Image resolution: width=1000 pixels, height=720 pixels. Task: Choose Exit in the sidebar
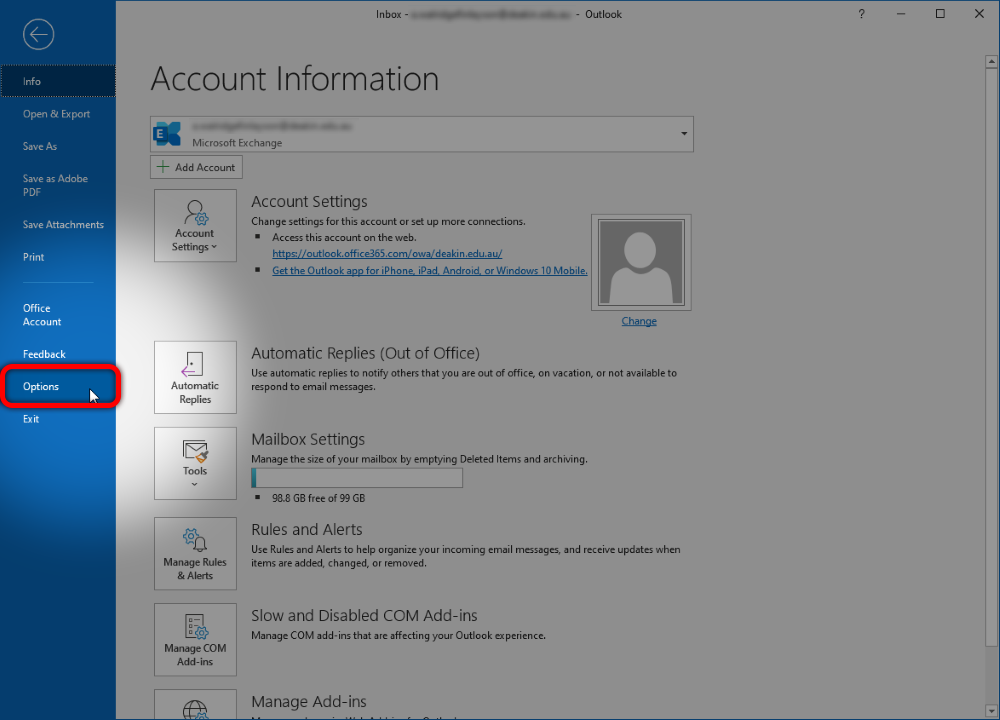click(58, 419)
